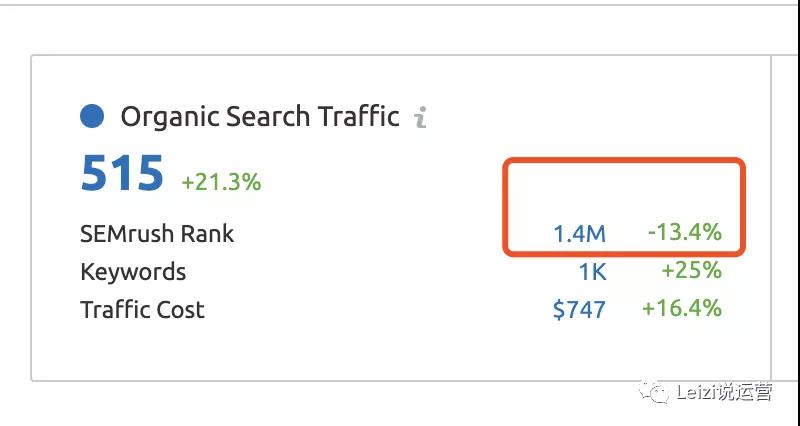Click the blue Organic Search dot
This screenshot has width=800, height=426.
[92, 116]
